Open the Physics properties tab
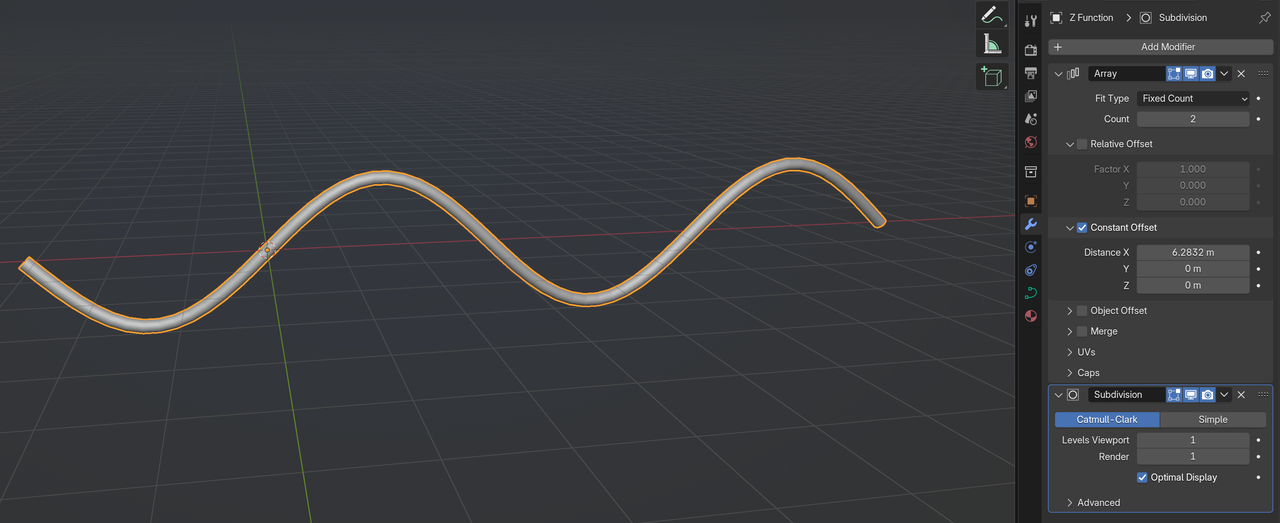This screenshot has height=523, width=1280. [1031, 247]
